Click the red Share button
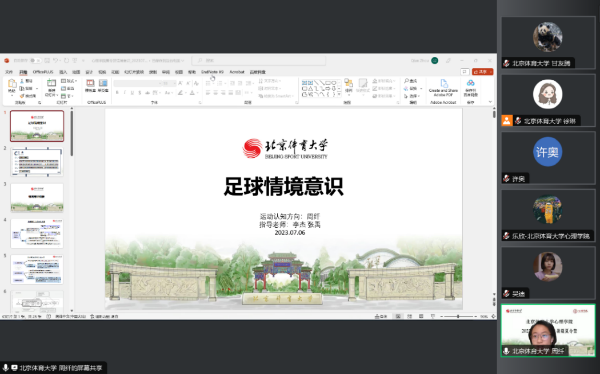The width and height of the screenshot is (600, 374). pos(483,72)
